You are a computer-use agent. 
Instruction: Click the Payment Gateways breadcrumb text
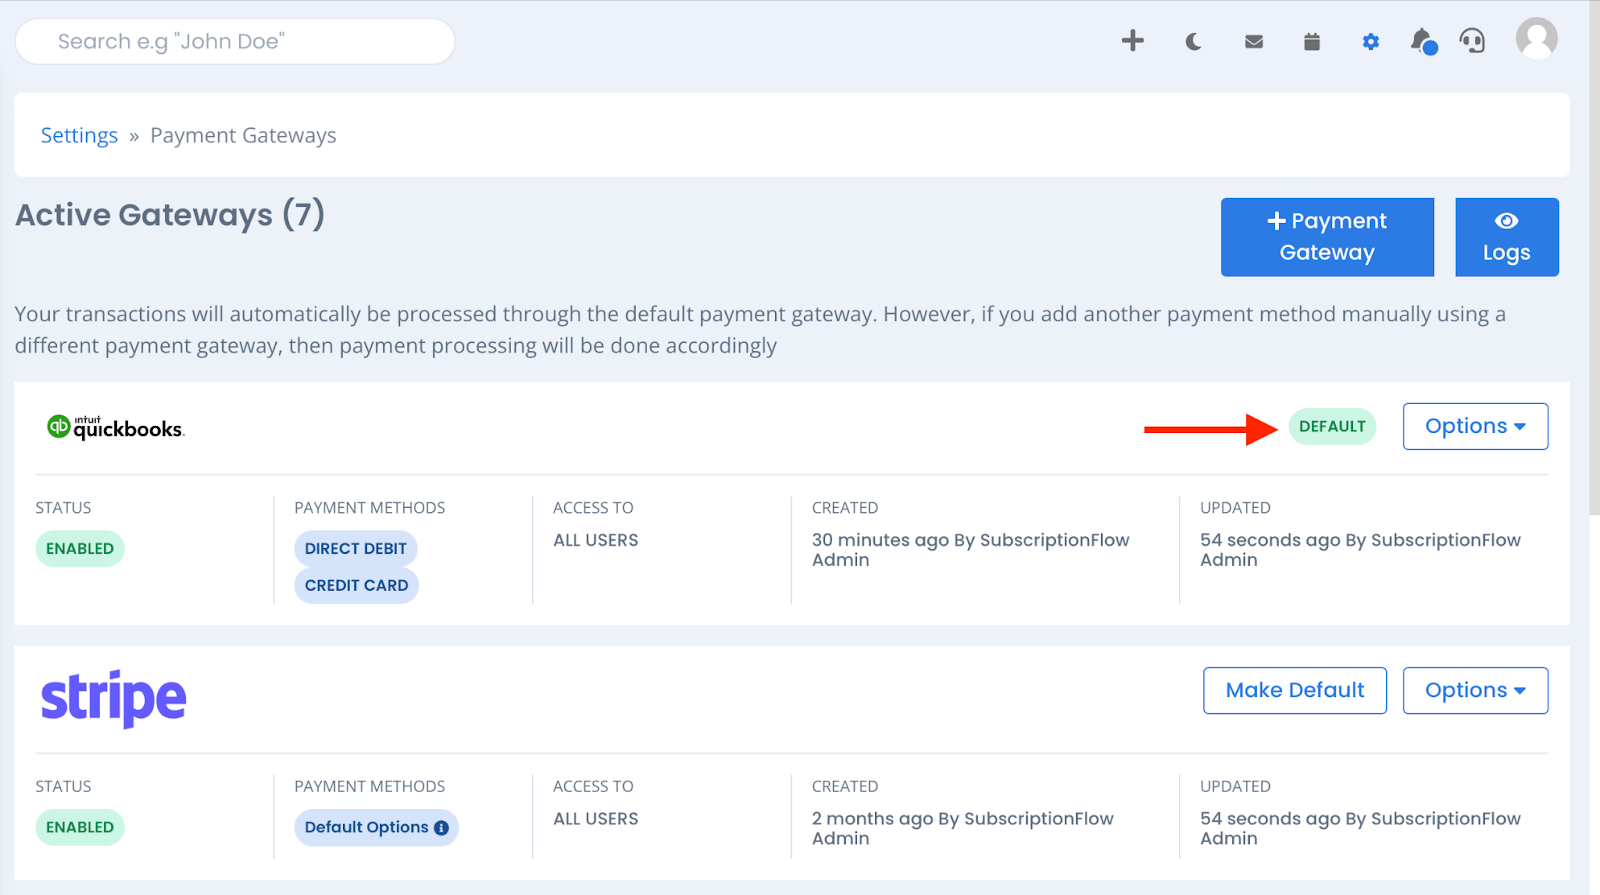click(x=243, y=135)
